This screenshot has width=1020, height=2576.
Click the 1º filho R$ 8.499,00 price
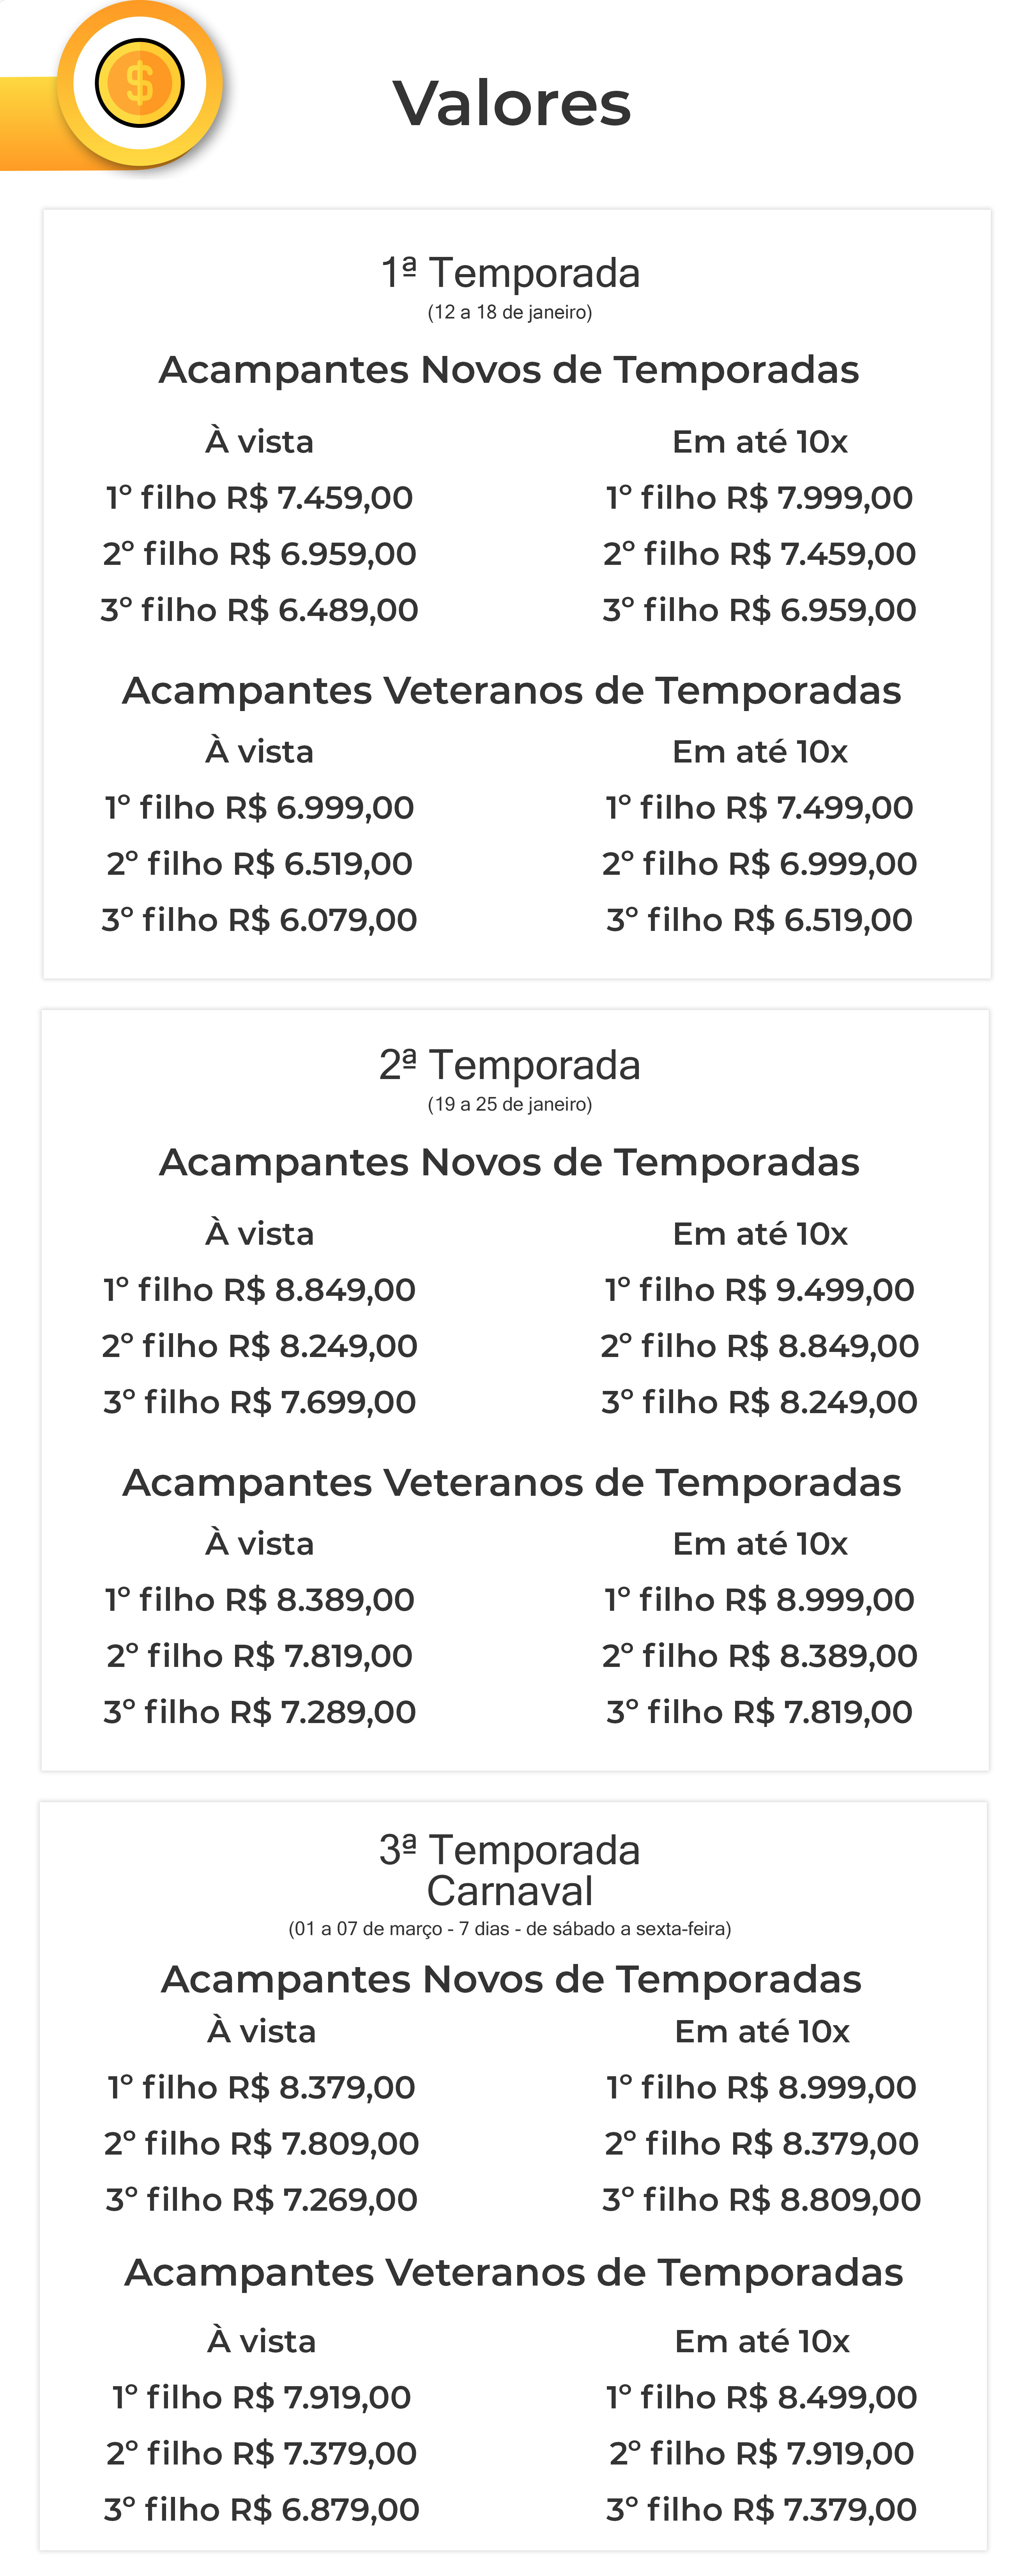(x=761, y=2397)
